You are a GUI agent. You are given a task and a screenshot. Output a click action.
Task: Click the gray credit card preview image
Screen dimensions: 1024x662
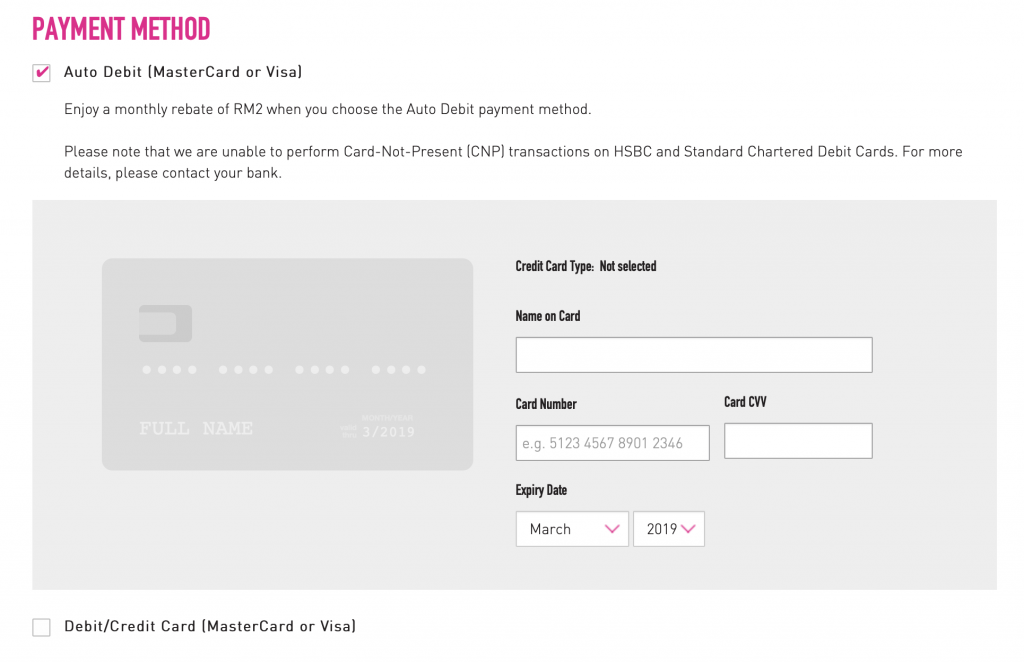click(x=287, y=364)
